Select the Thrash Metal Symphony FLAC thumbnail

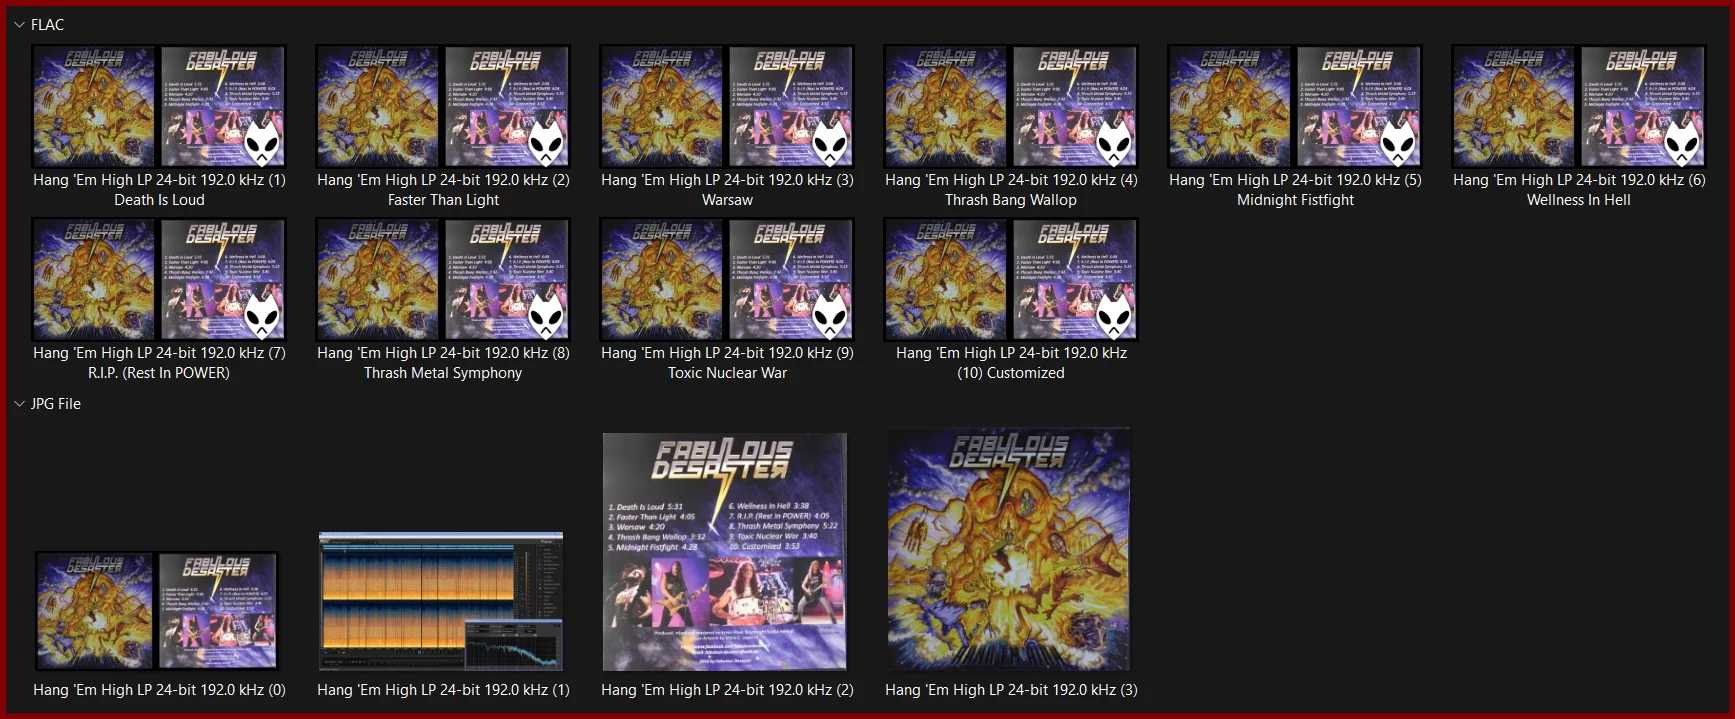pyautogui.click(x=443, y=279)
